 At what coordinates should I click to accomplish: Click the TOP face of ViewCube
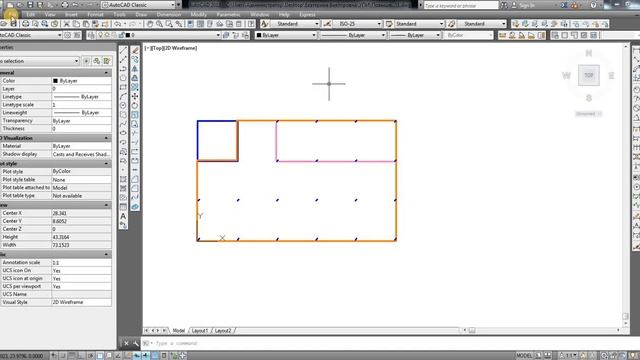[x=589, y=76]
